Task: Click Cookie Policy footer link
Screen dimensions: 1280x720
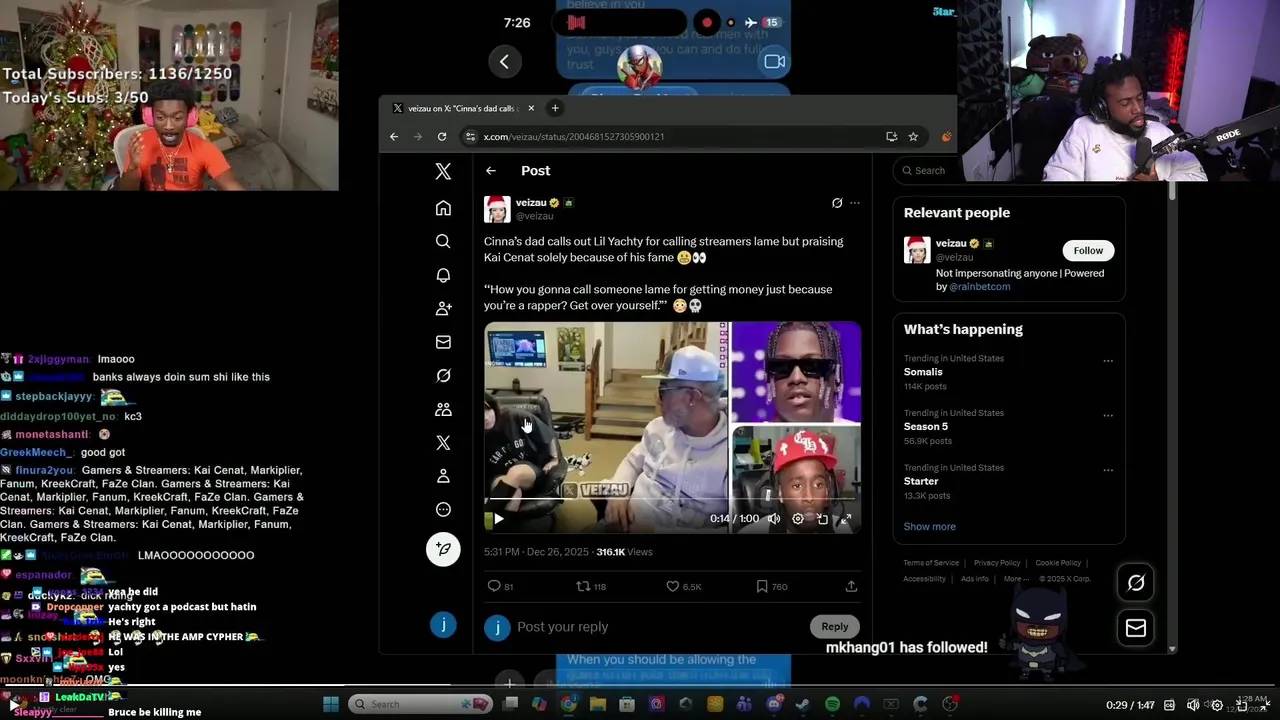Action: 1058,563
